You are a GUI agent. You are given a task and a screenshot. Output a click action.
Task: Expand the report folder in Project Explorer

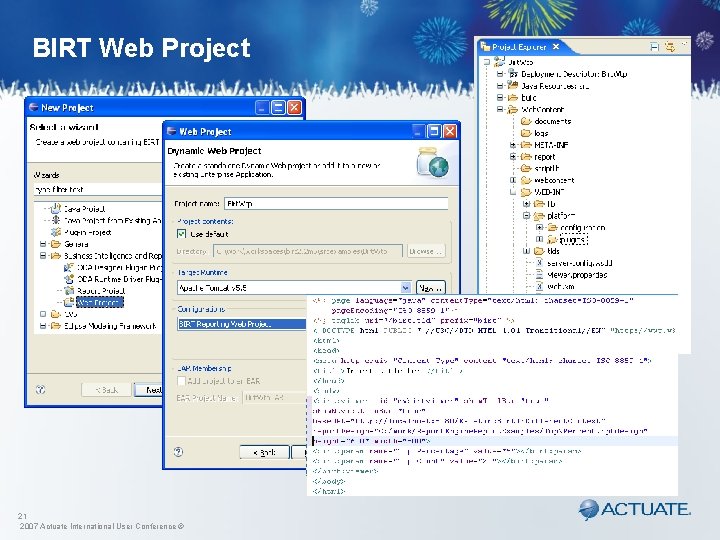coord(513,157)
